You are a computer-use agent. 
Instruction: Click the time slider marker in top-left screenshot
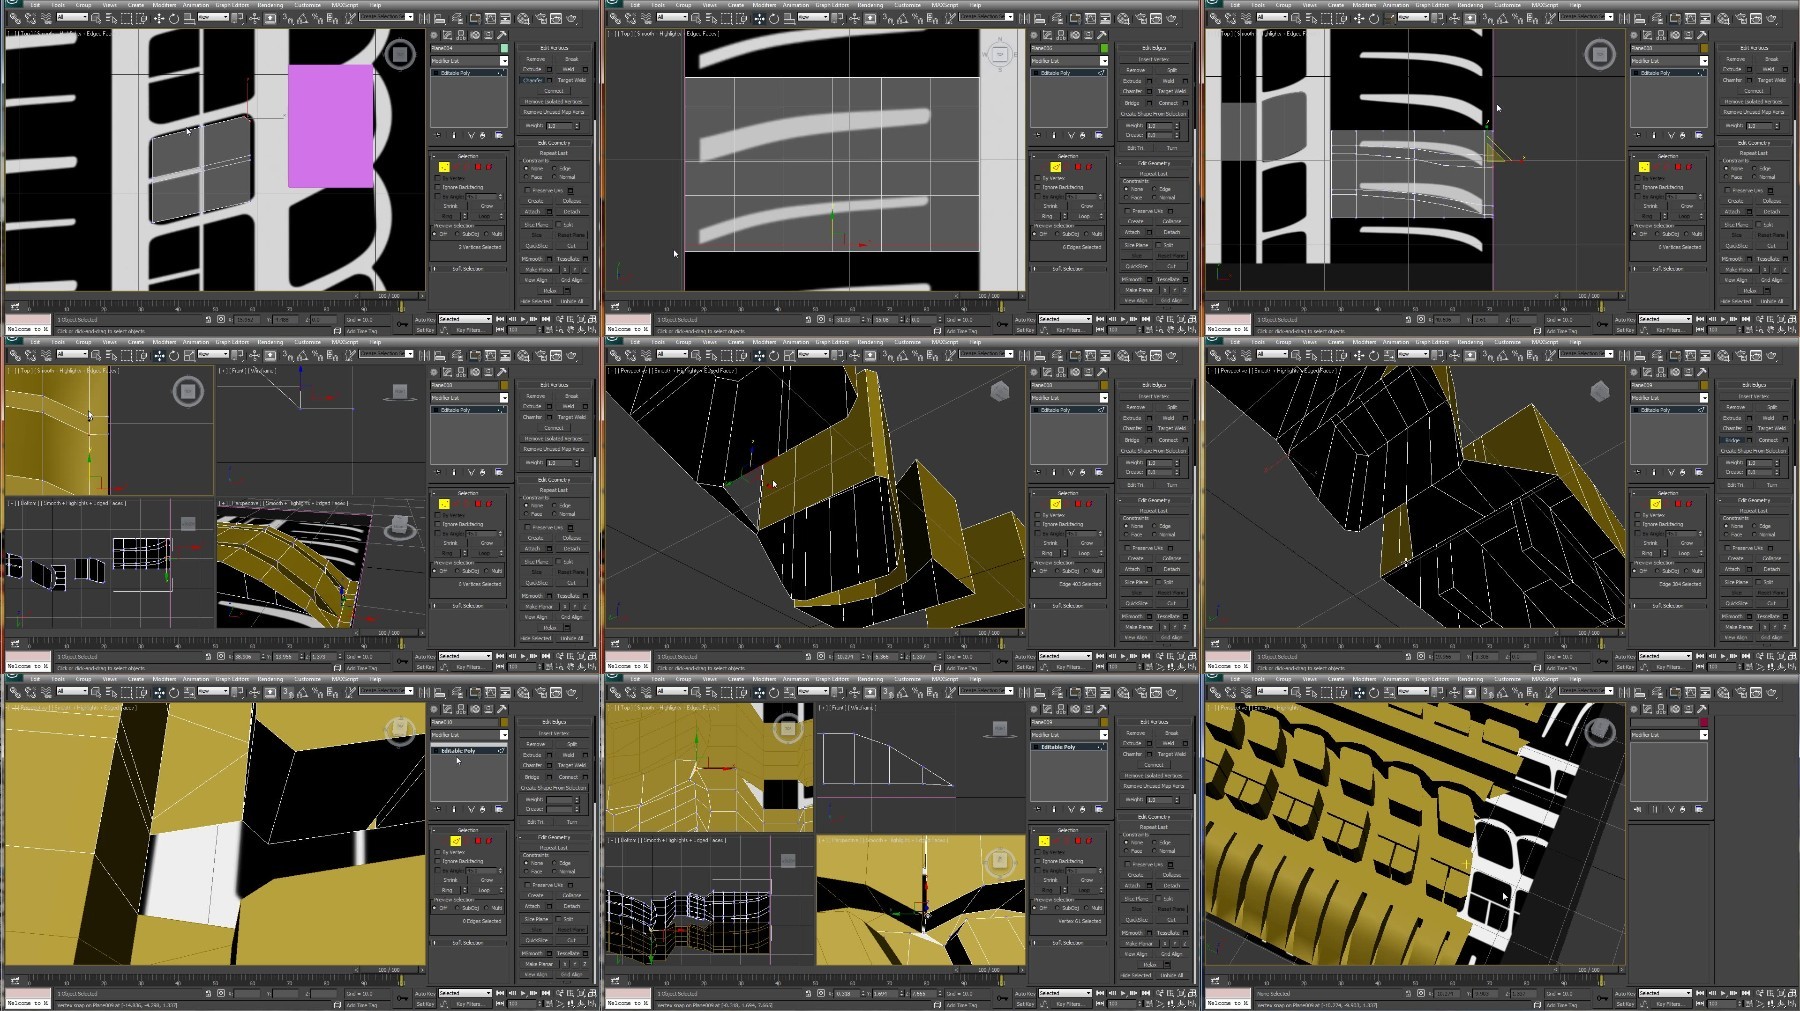tap(403, 307)
